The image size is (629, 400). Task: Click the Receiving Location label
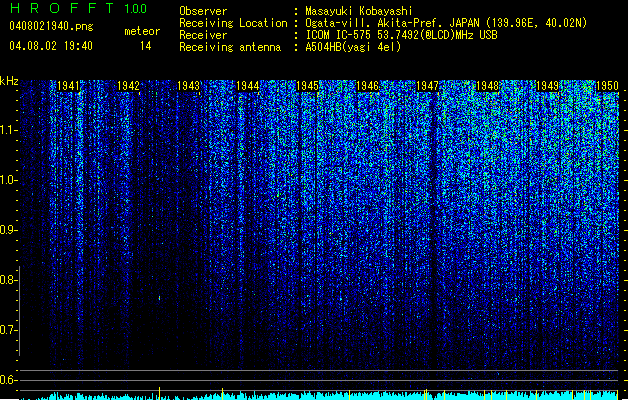[233, 23]
